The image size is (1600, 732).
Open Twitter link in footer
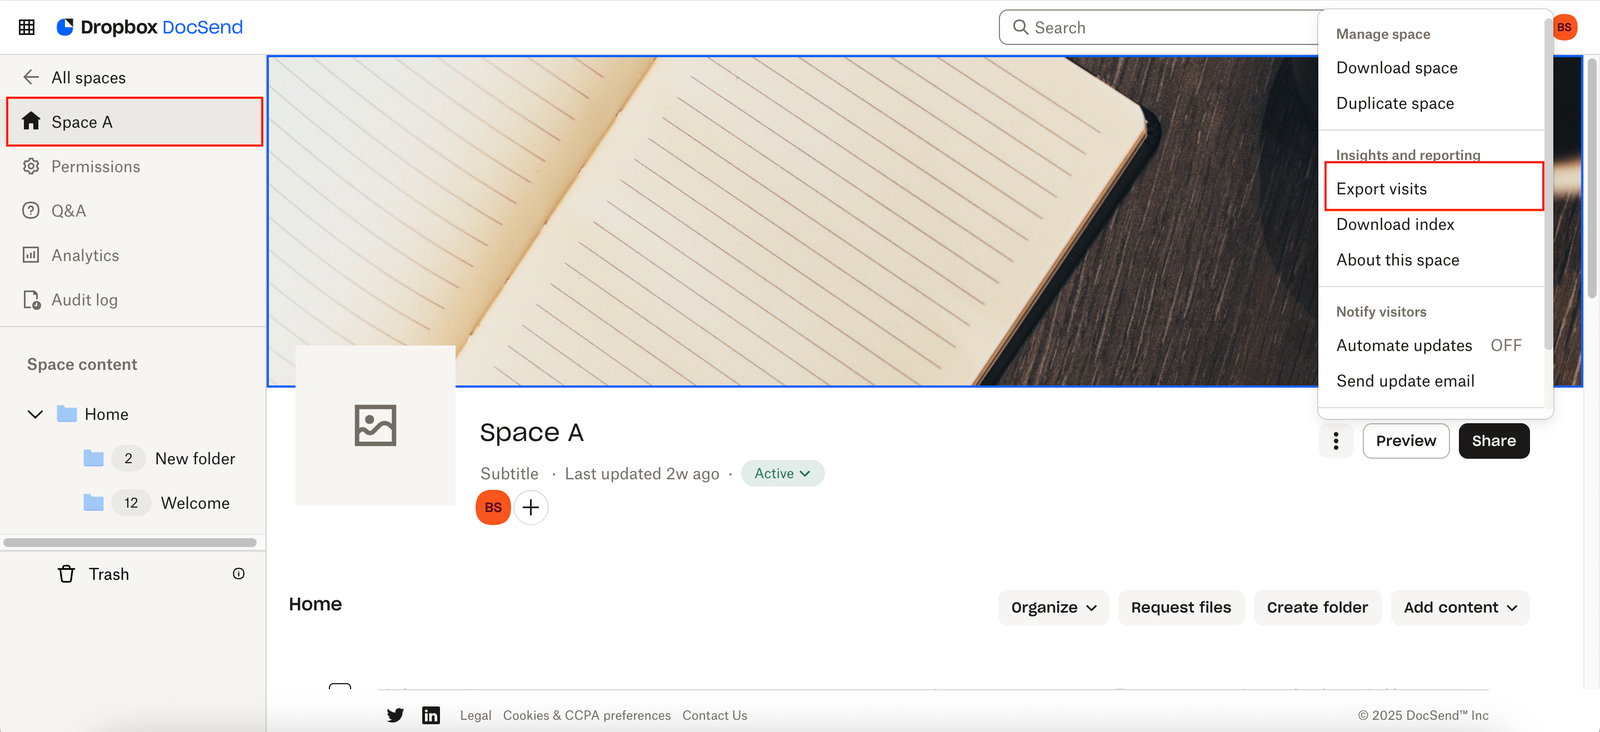point(396,715)
